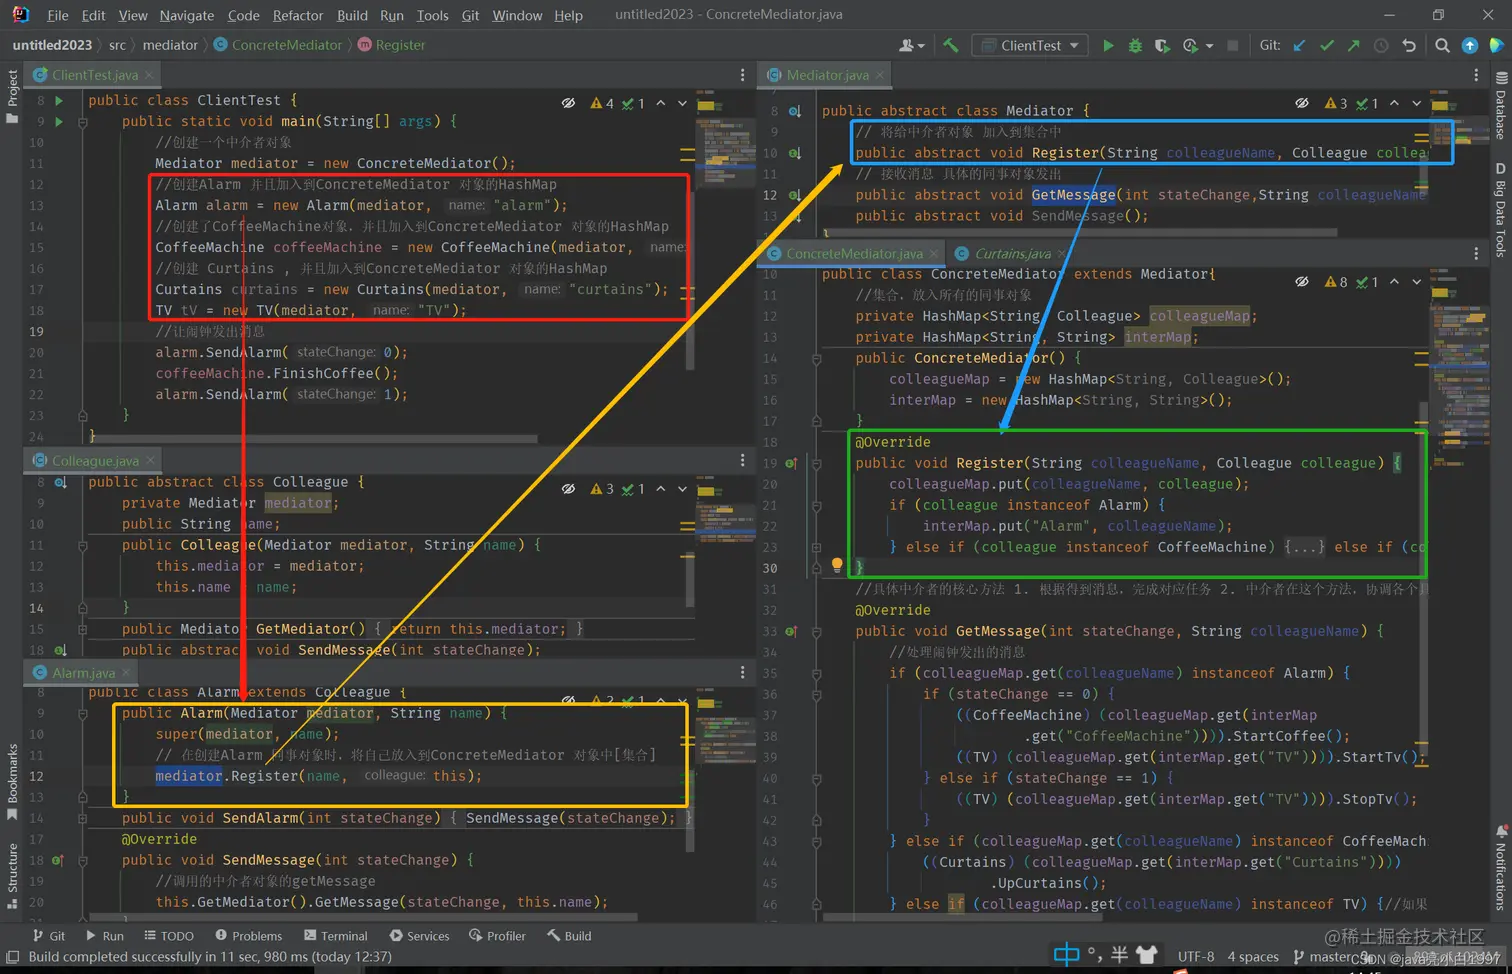Image resolution: width=1512 pixels, height=974 pixels.
Task: Rollback changes with undo arrow icon
Action: (1409, 45)
